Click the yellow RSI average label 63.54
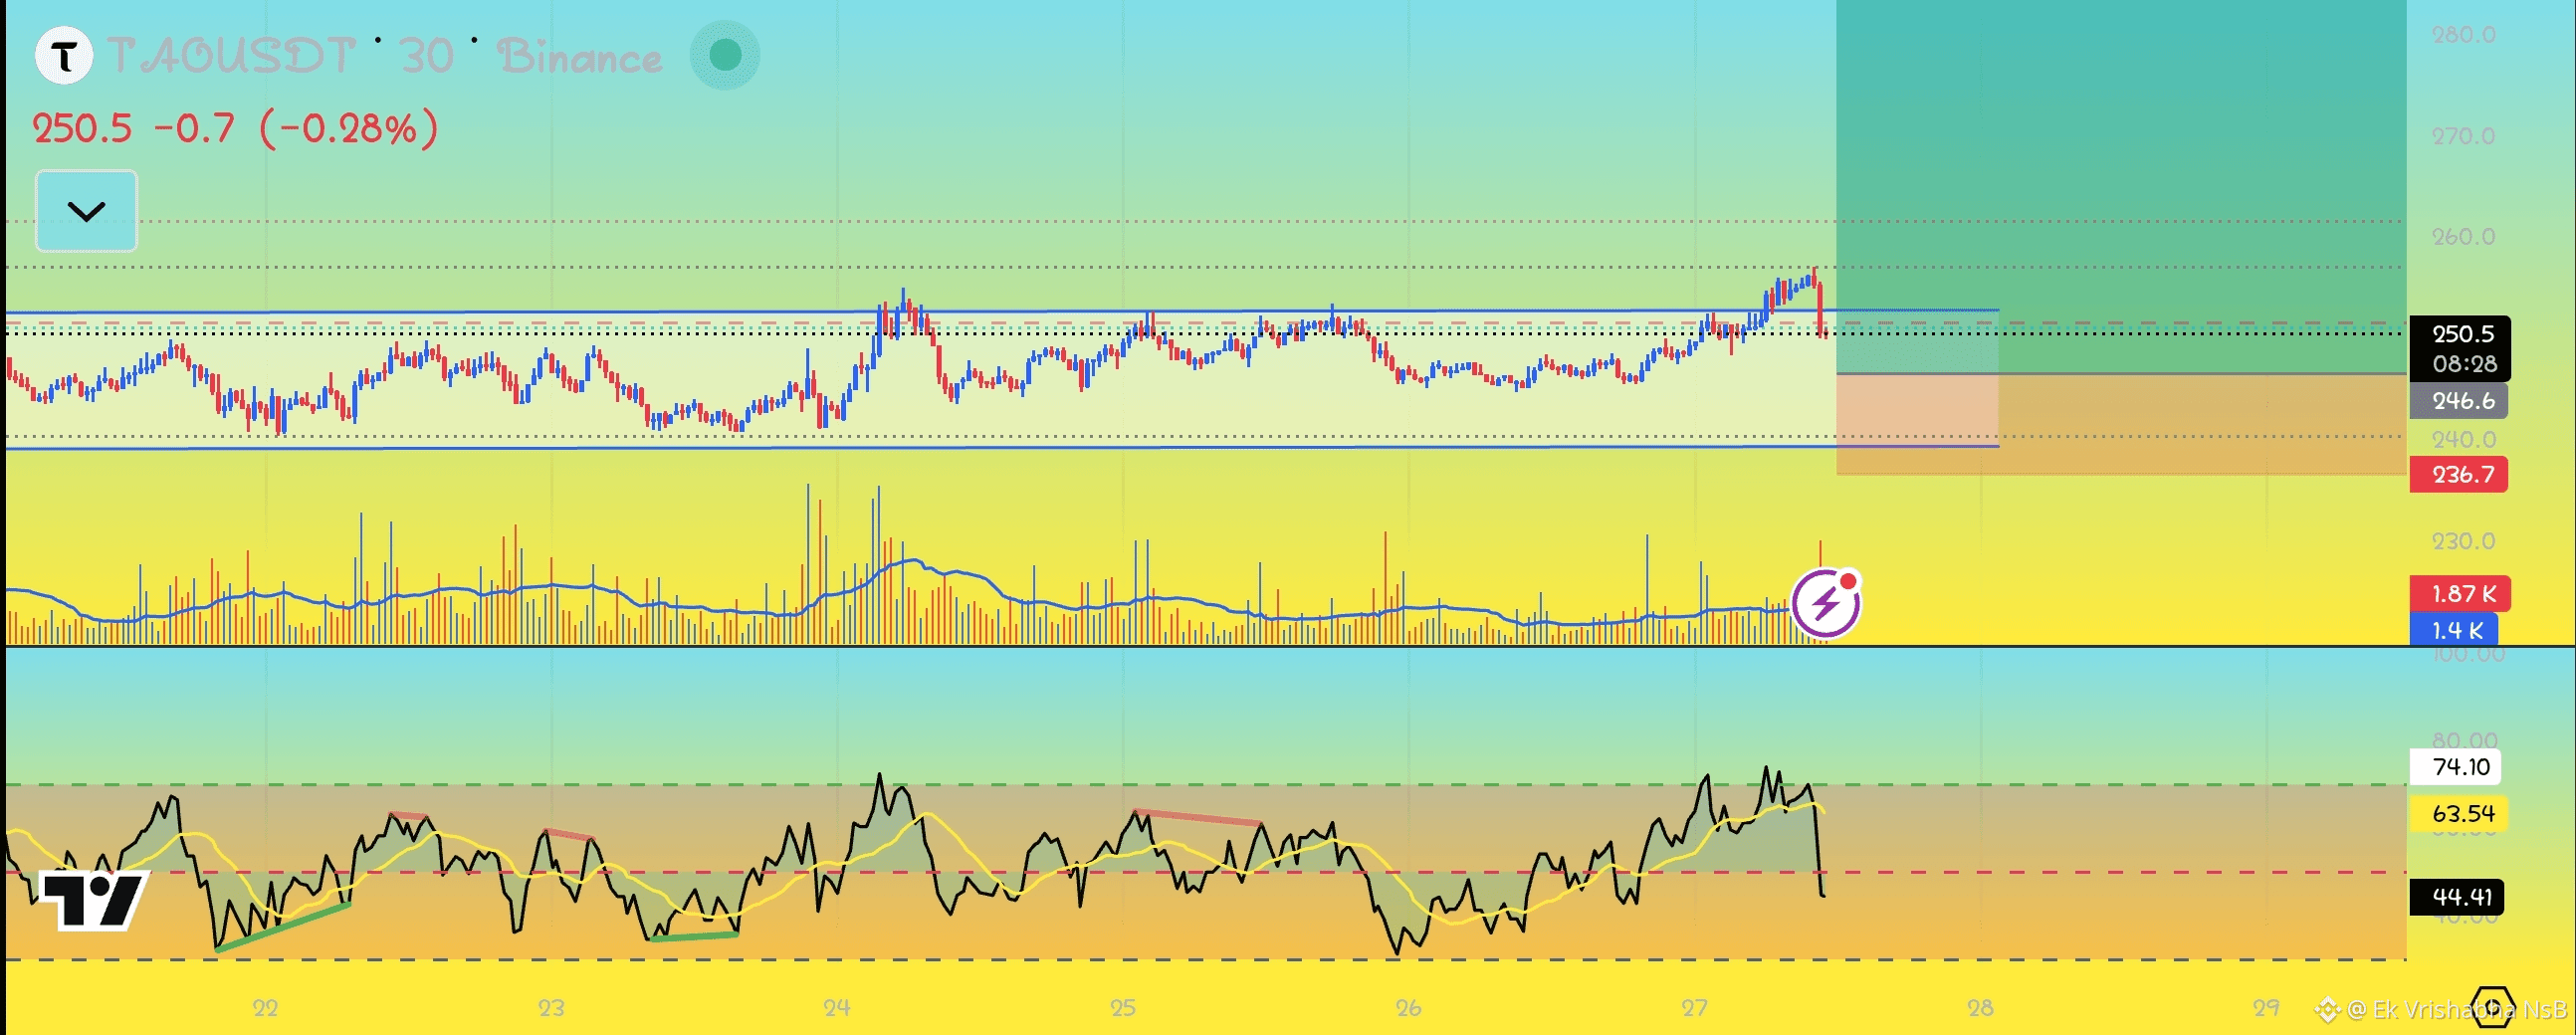 (2461, 813)
